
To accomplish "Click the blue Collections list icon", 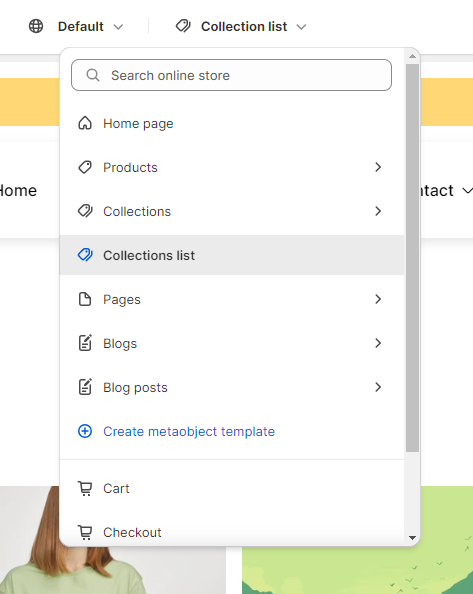I will [85, 255].
